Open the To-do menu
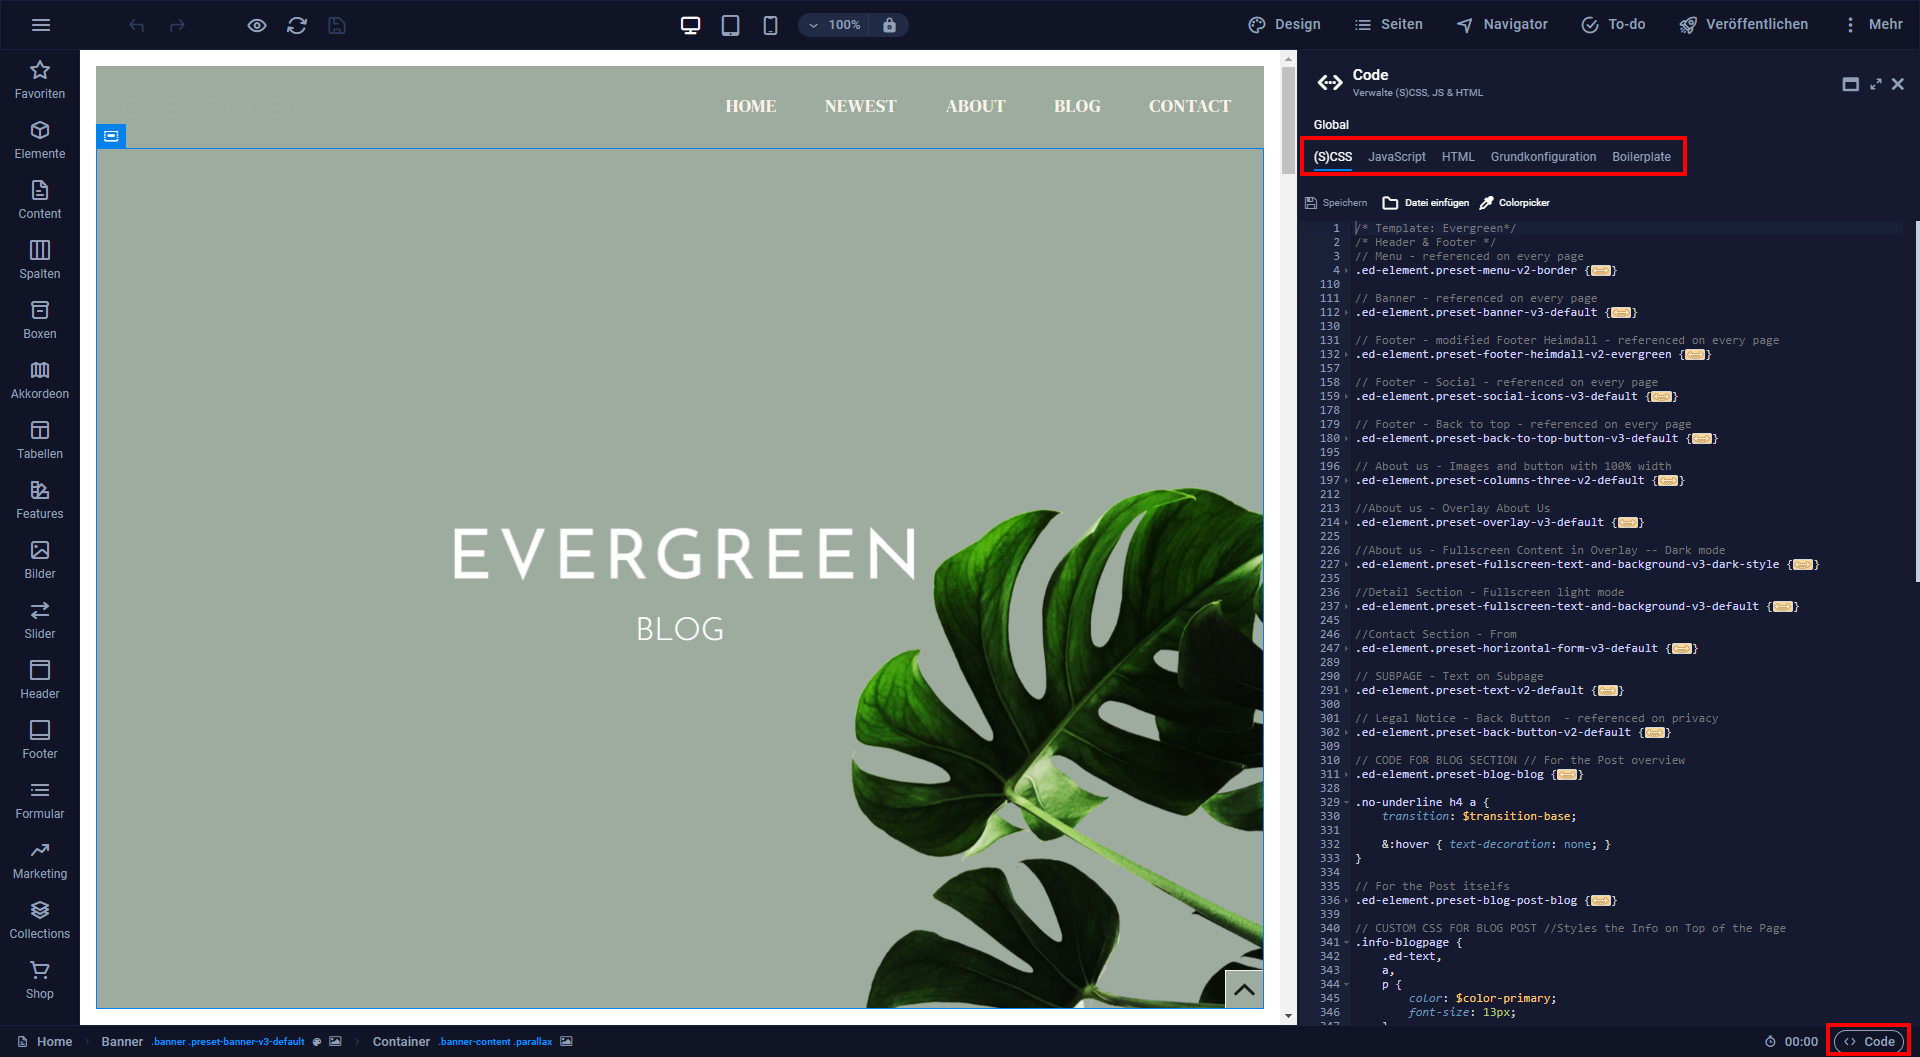Image resolution: width=1920 pixels, height=1057 pixels. click(1613, 25)
